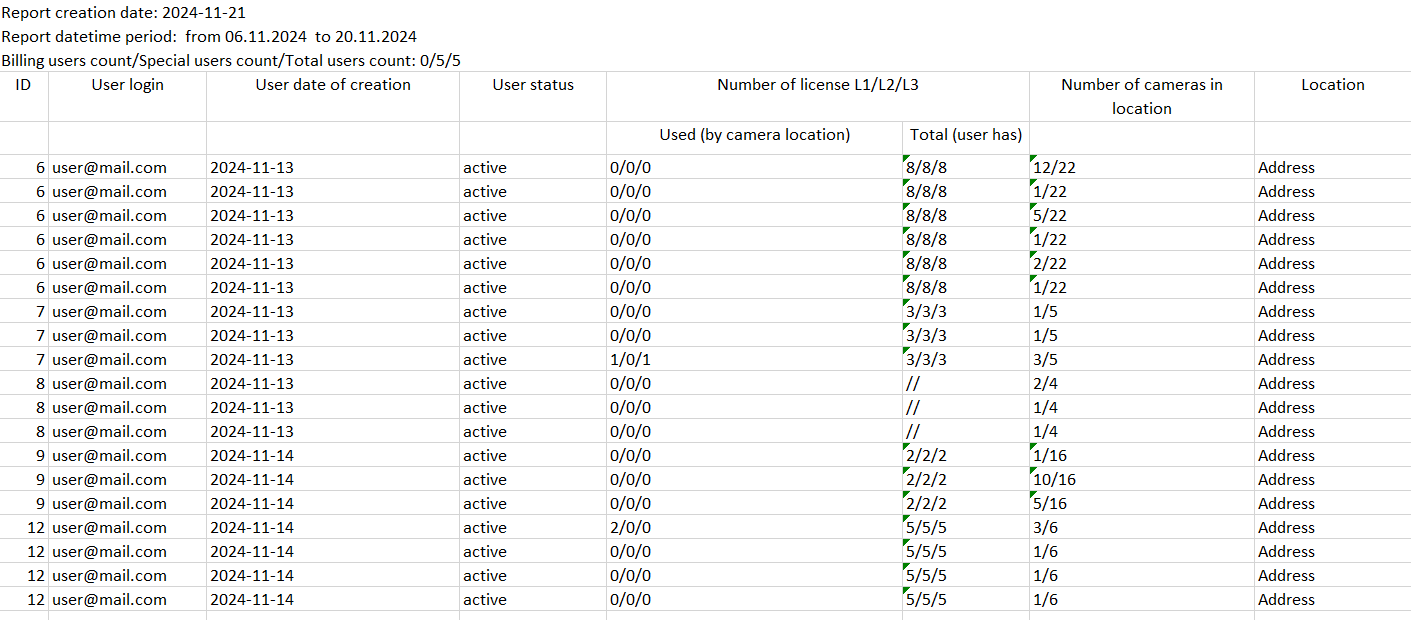The image size is (1411, 620).
Task: Select the used license cell reading 2/0/0
Action: (x=630, y=528)
